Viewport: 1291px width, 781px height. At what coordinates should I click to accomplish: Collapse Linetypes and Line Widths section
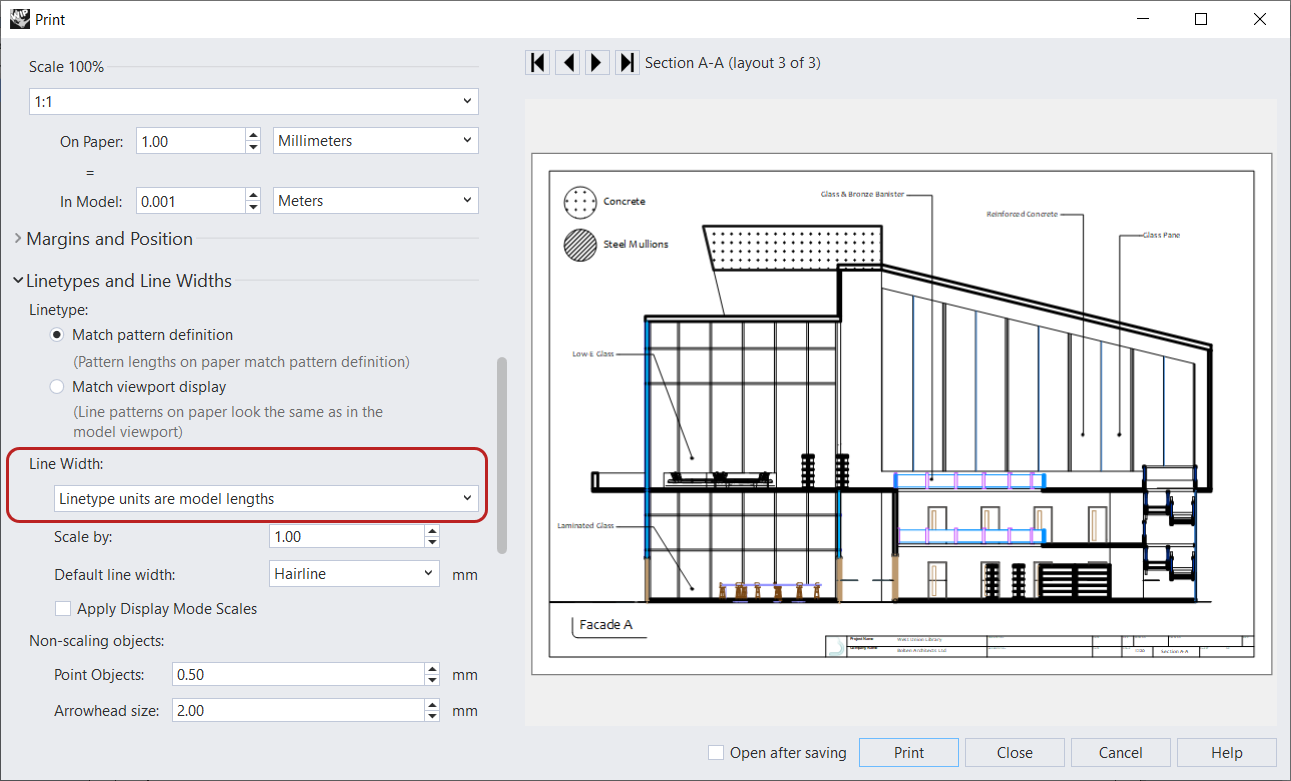[128, 281]
